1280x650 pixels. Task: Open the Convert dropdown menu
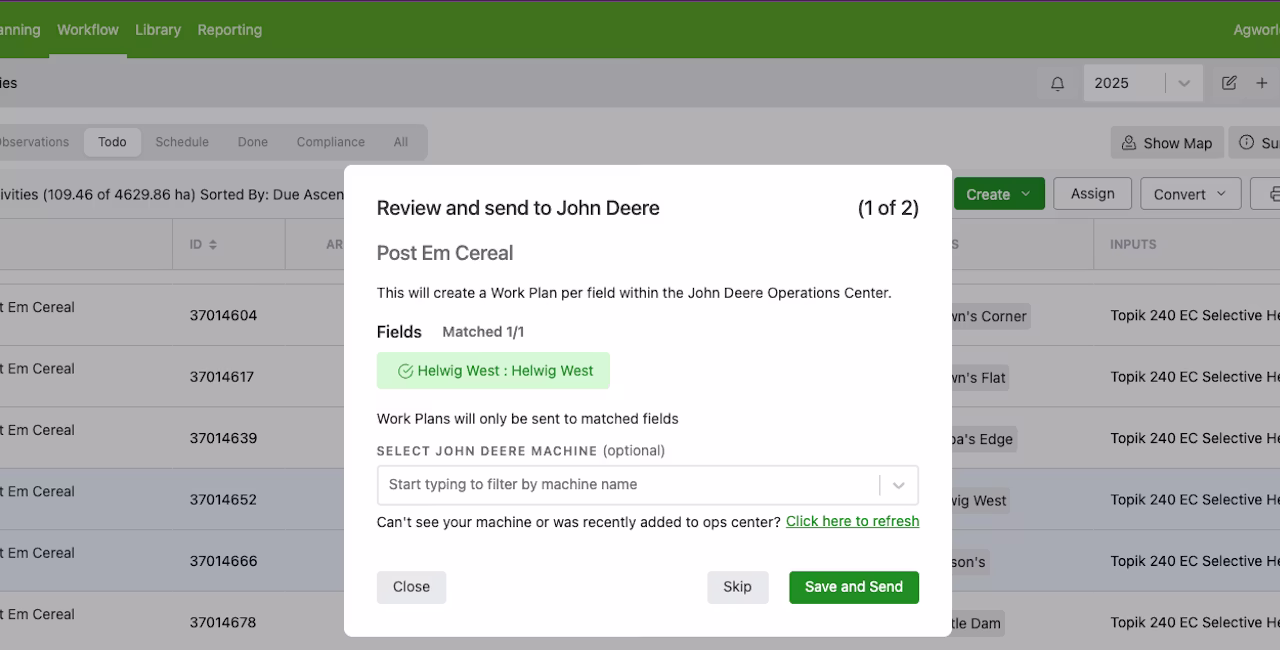pyautogui.click(x=1190, y=194)
